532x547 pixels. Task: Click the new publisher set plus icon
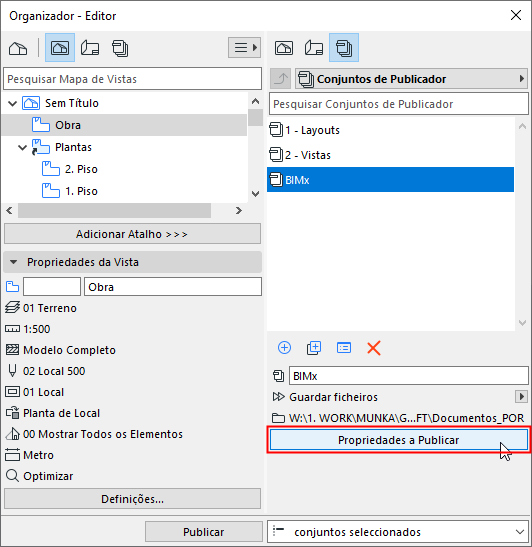coord(284,348)
